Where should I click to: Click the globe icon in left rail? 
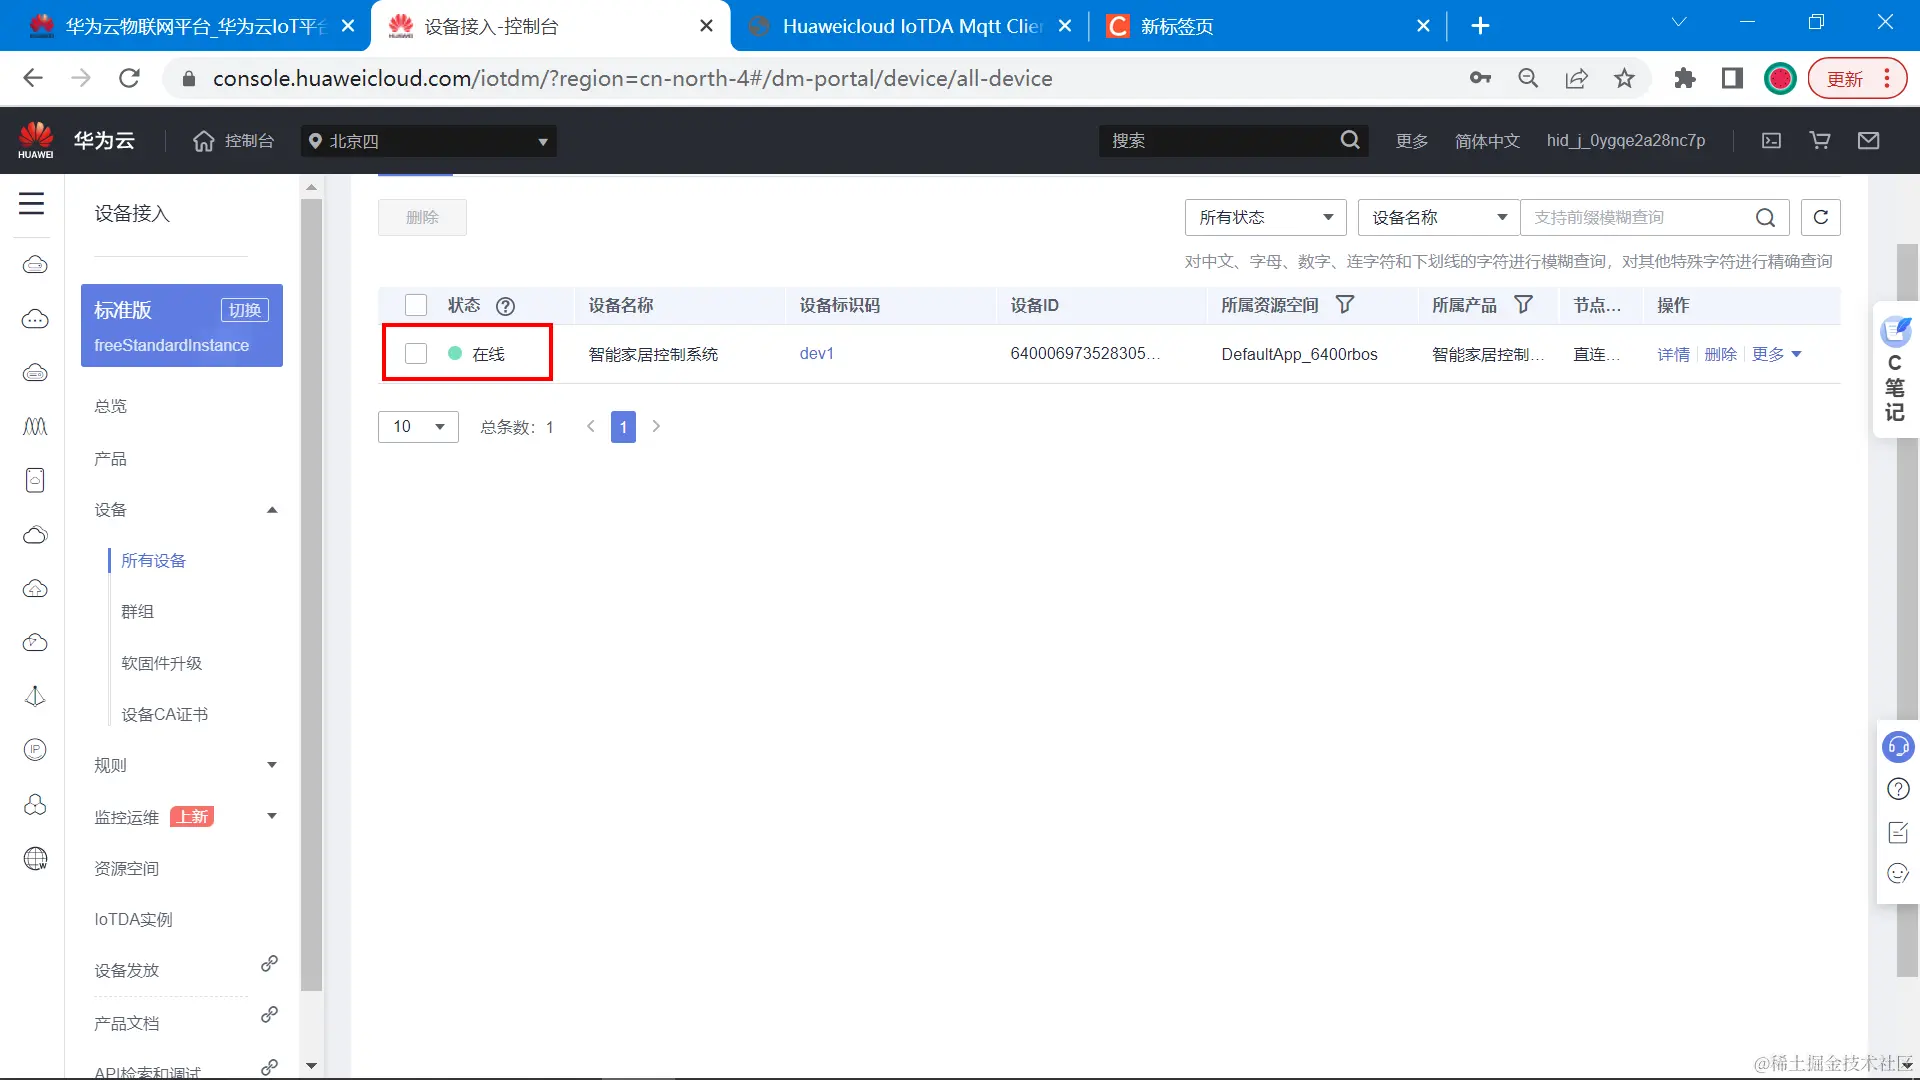[x=35, y=858]
